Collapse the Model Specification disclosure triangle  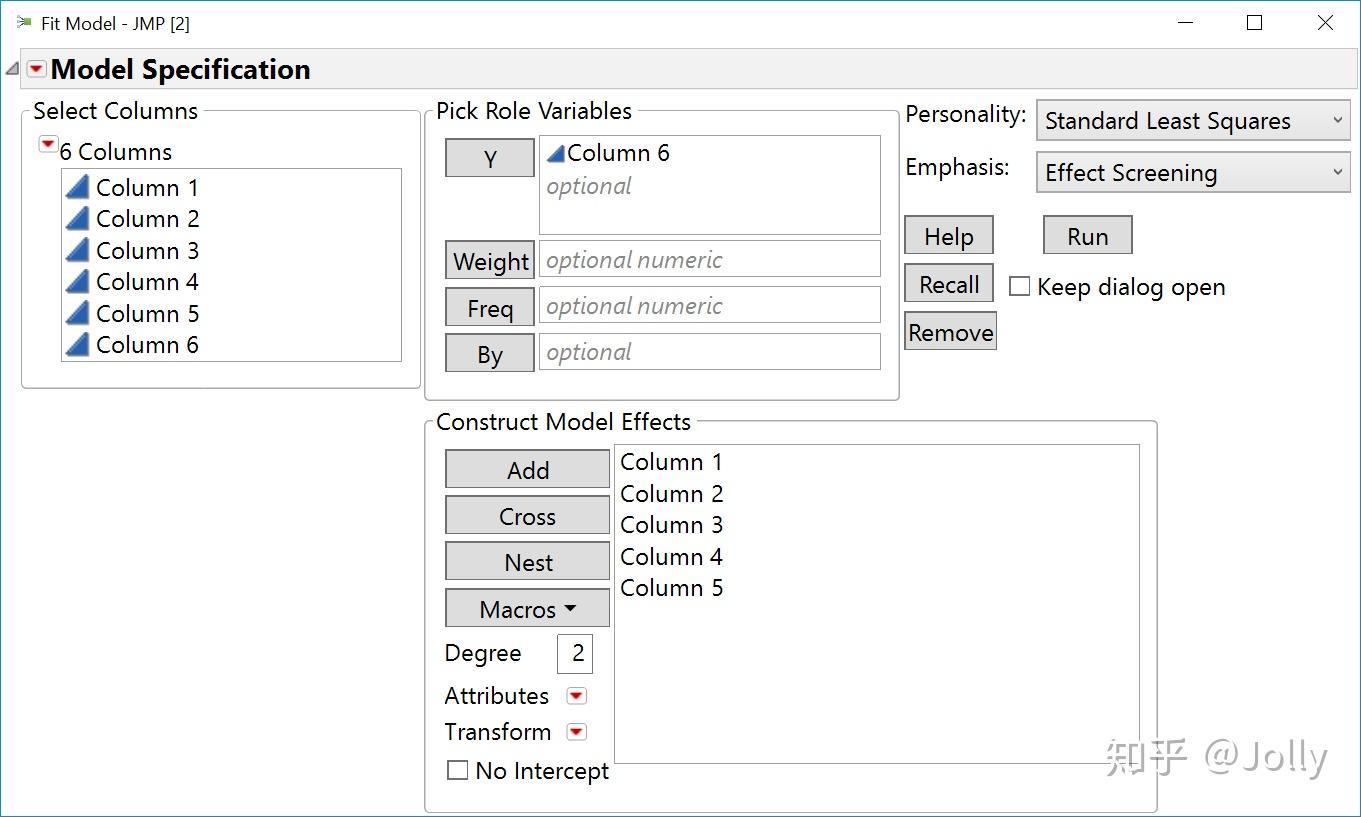pyautogui.click(x=12, y=69)
